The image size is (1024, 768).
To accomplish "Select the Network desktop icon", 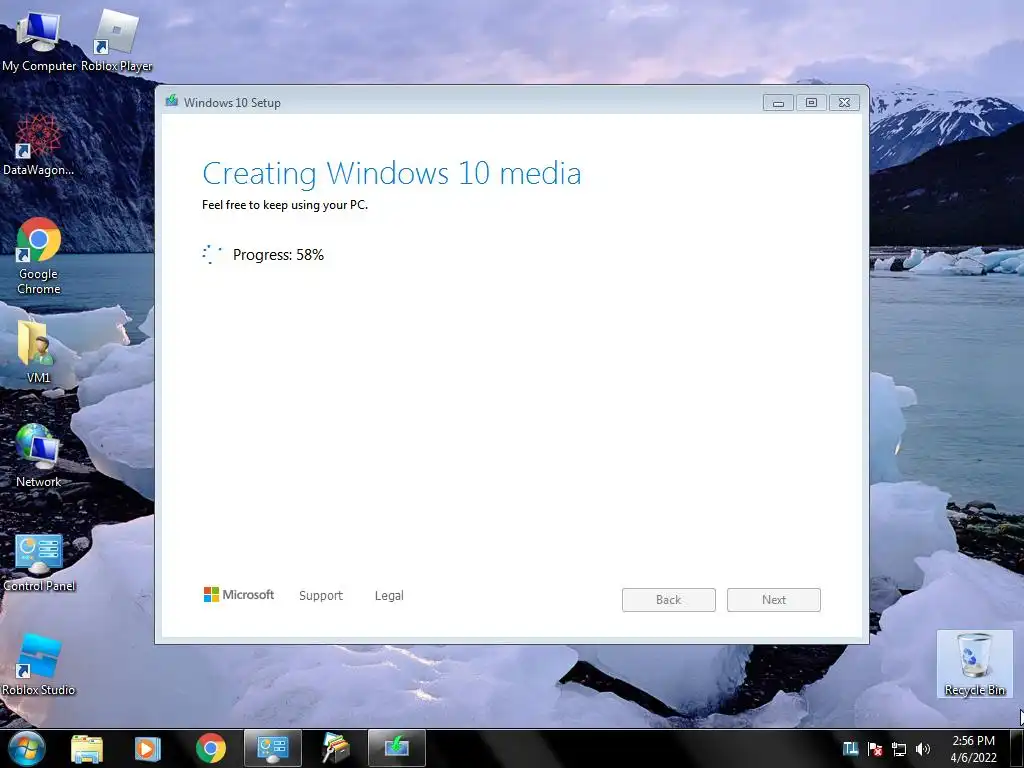I will (38, 455).
